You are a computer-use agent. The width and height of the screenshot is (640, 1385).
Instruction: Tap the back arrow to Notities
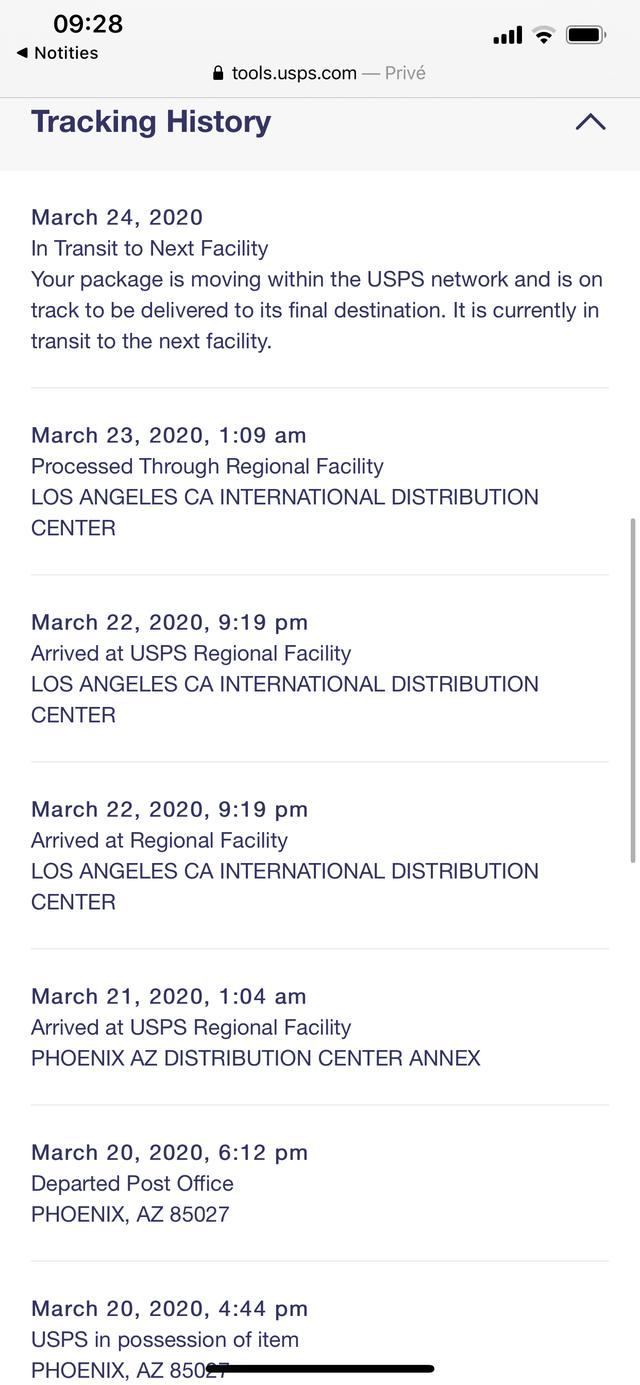pyautogui.click(x=22, y=53)
